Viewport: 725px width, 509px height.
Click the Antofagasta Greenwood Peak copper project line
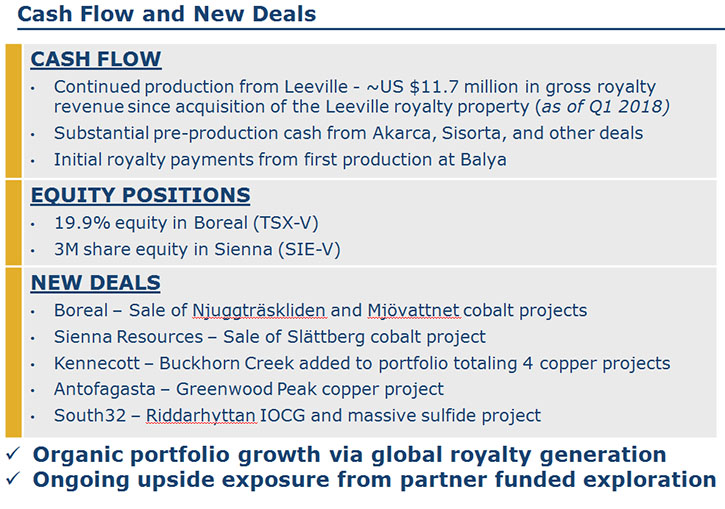point(249,390)
